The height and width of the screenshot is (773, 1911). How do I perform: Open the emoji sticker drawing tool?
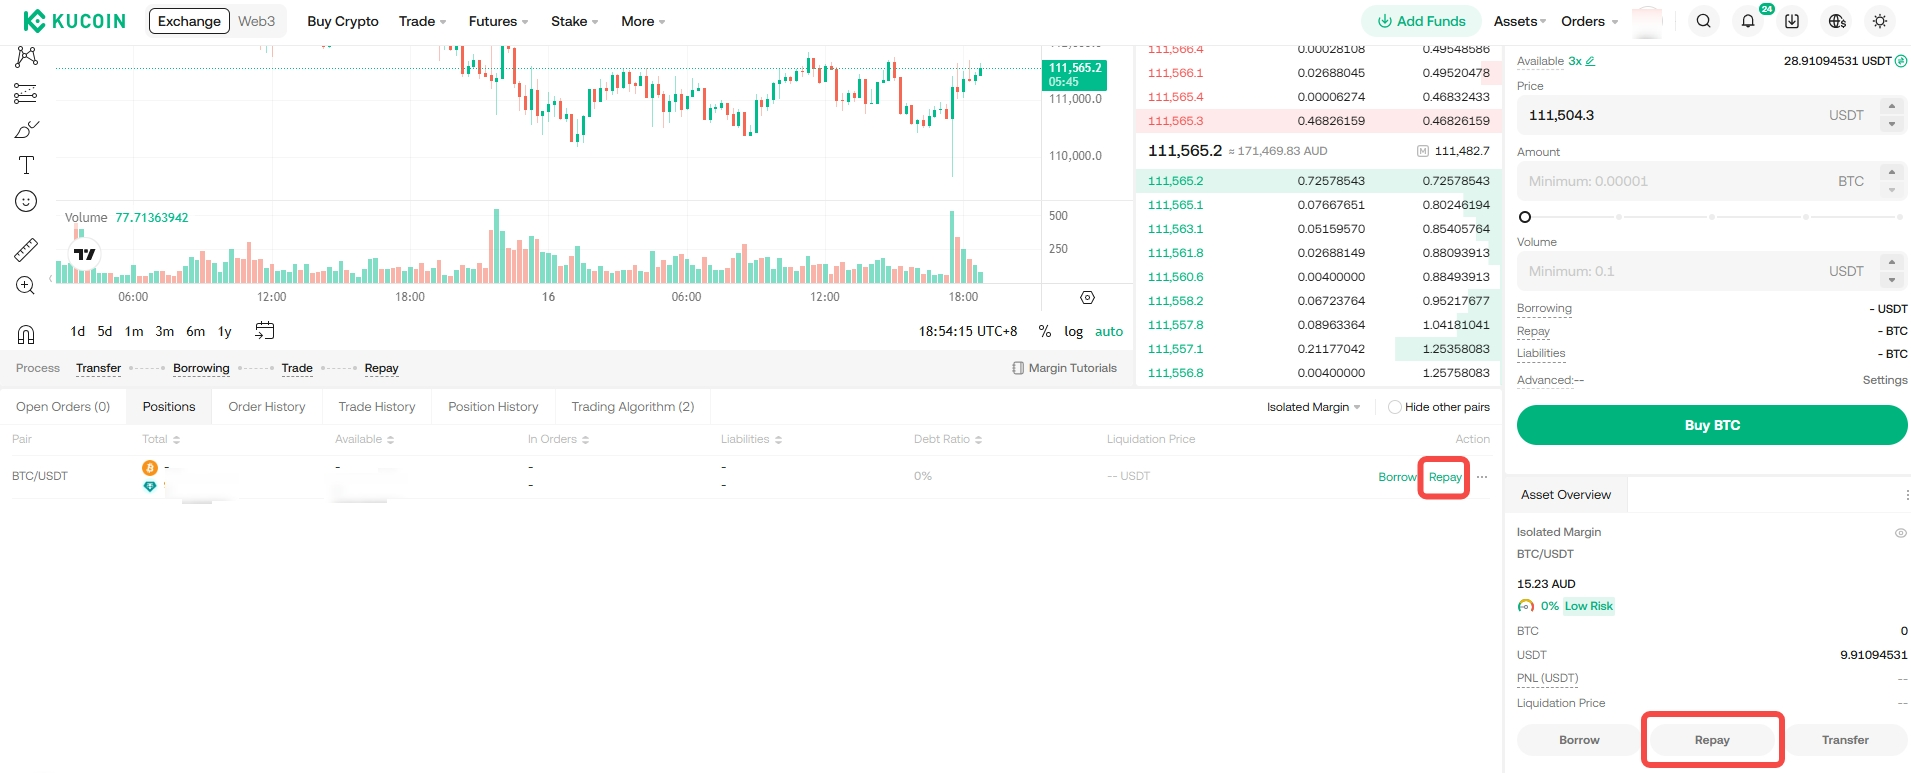[x=26, y=202]
